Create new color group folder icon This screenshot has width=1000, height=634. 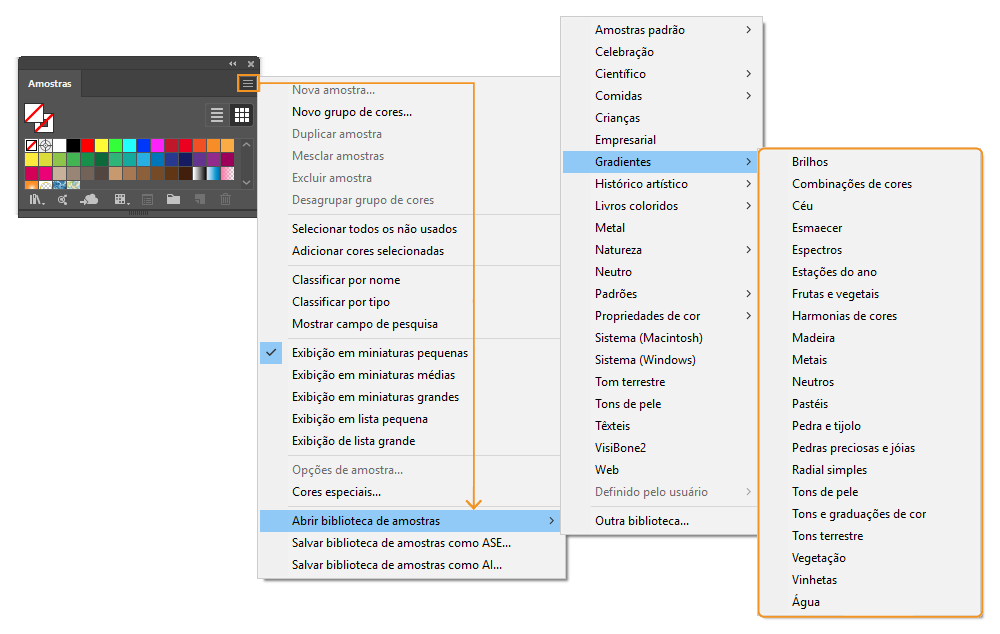pyautogui.click(x=173, y=200)
